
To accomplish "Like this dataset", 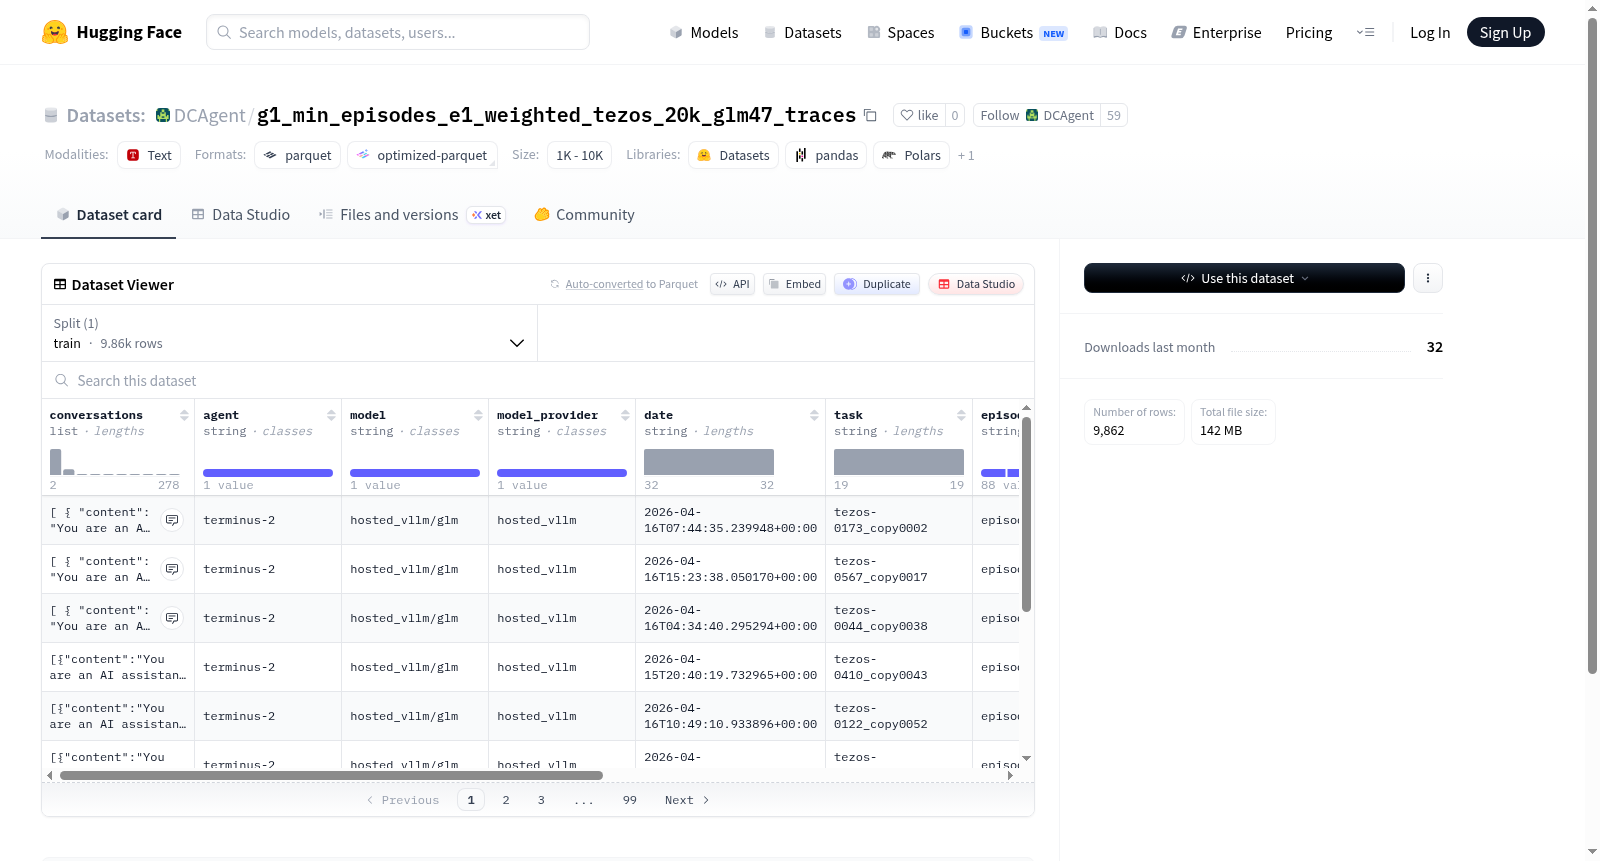I will (919, 115).
